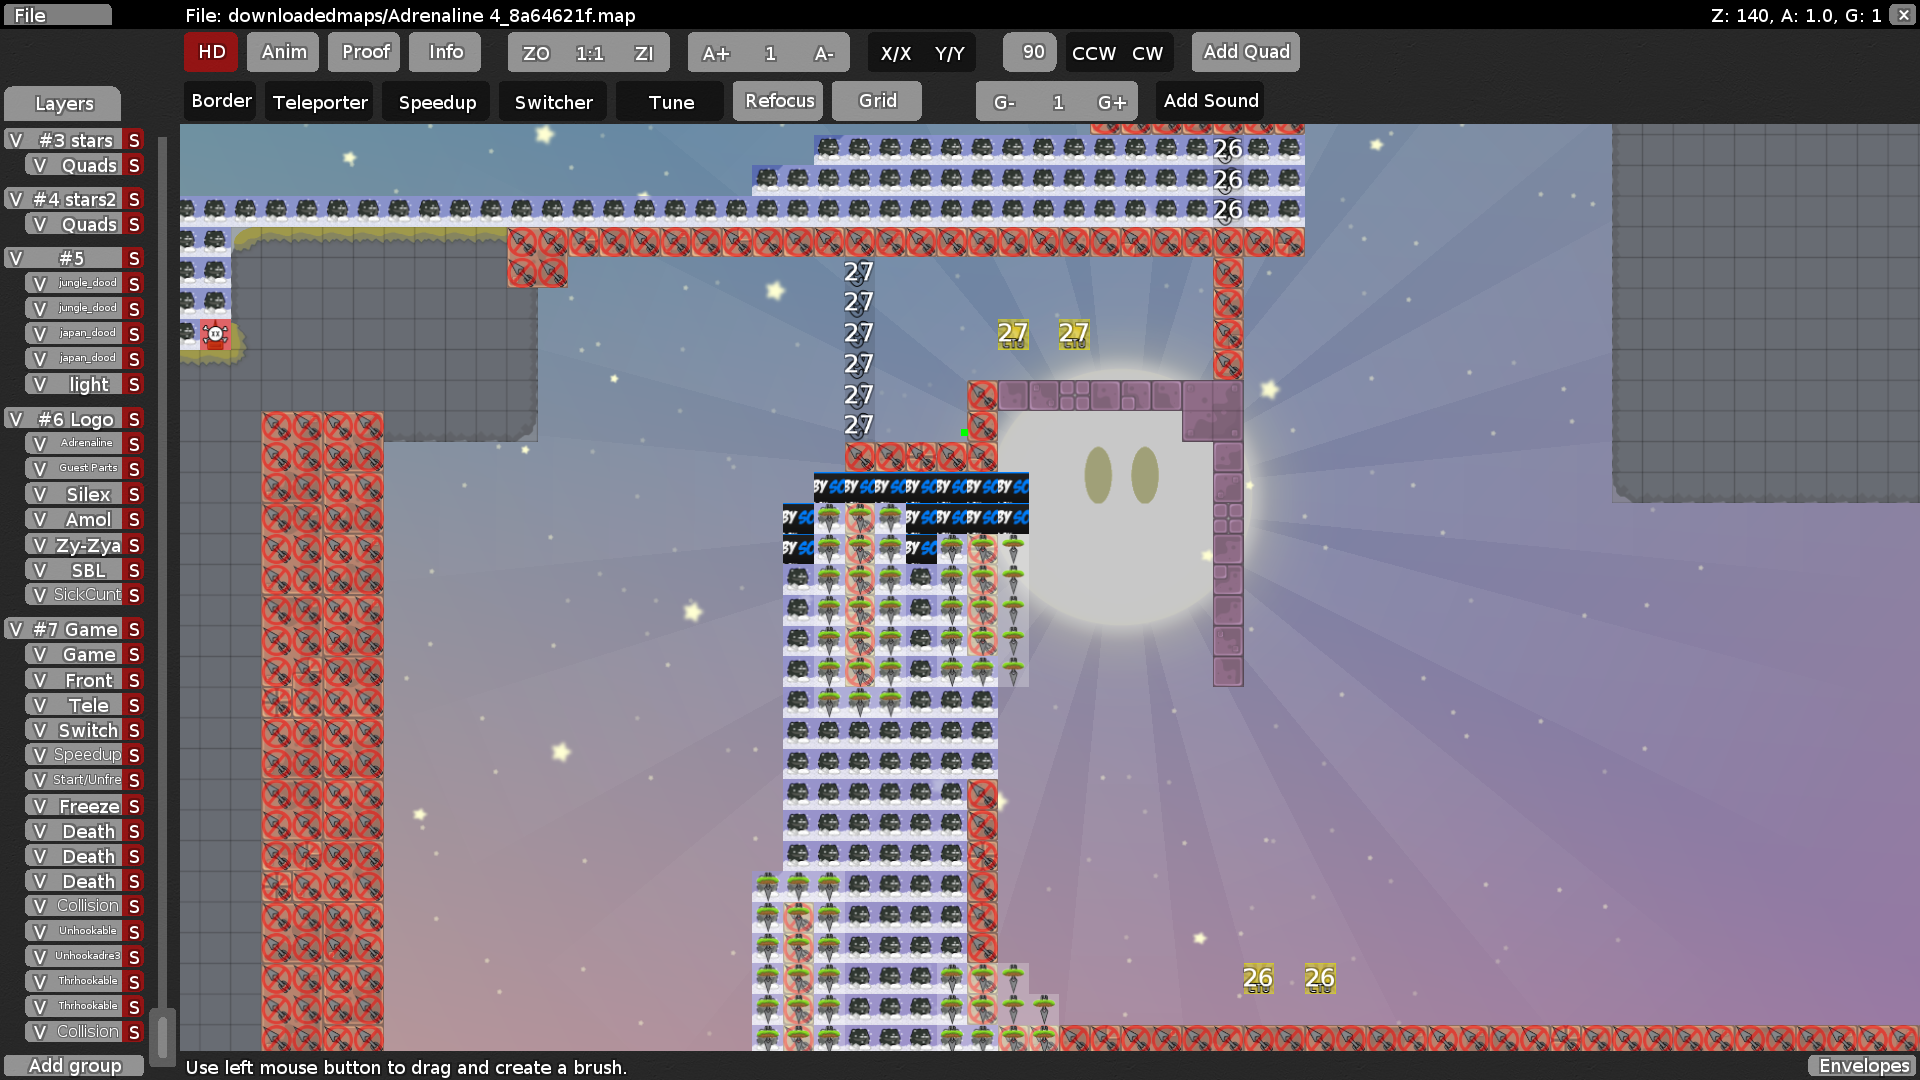Add a new quad to the map
The width and height of the screenshot is (1920, 1080).
(1245, 52)
